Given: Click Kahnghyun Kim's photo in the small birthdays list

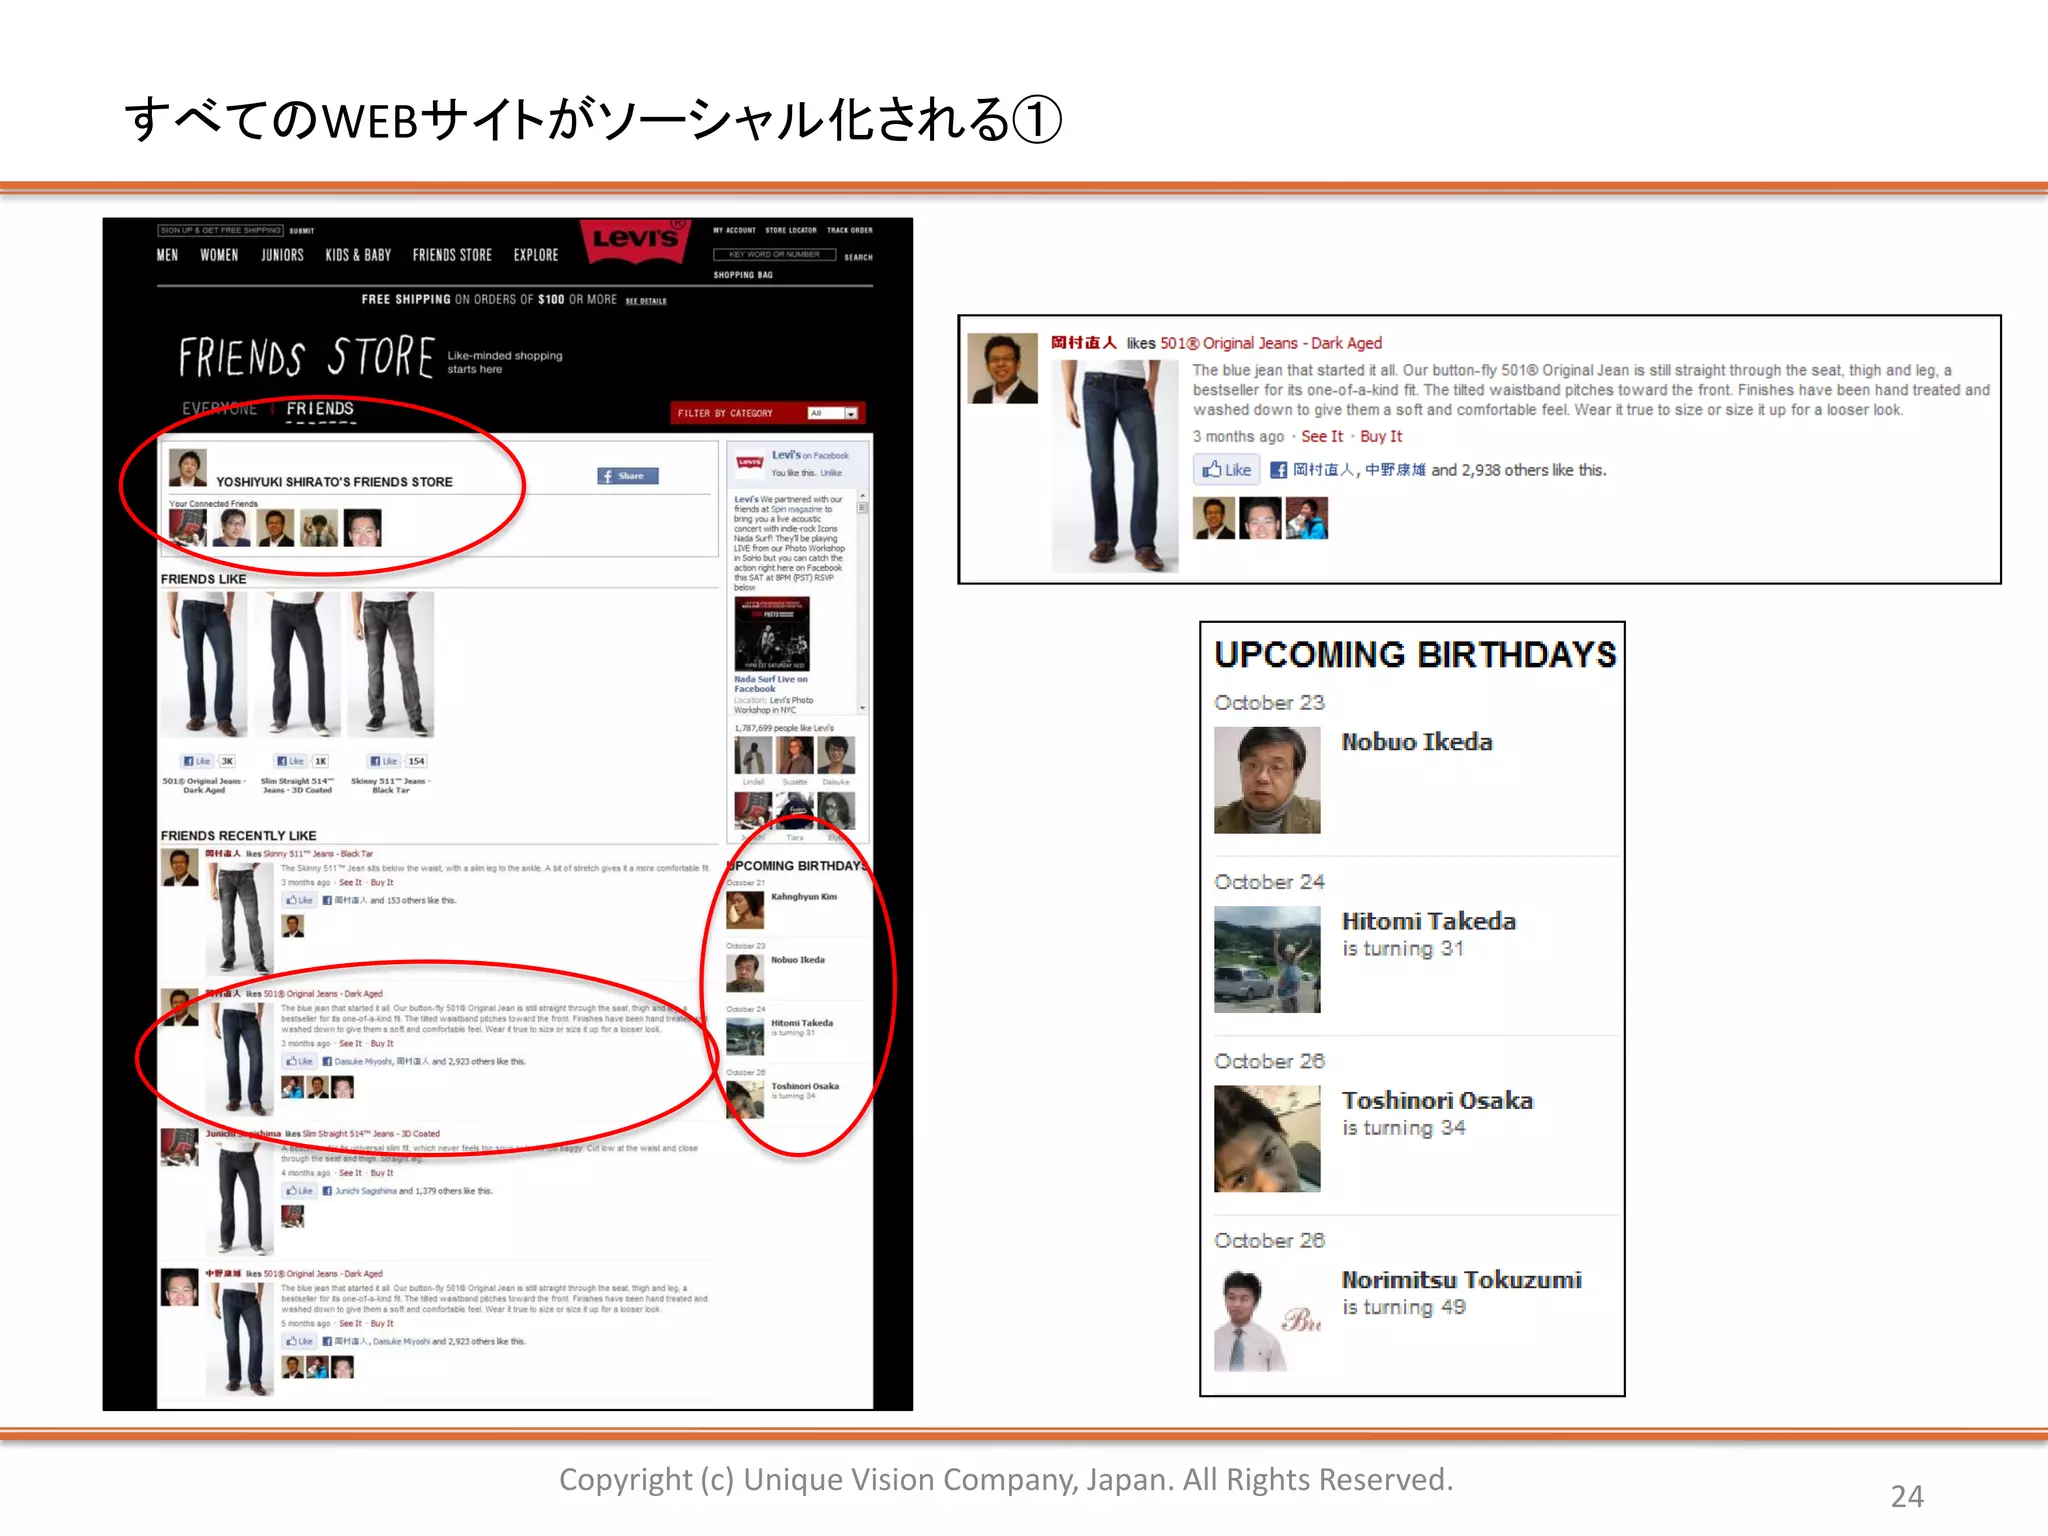Looking at the screenshot, I should point(745,910).
